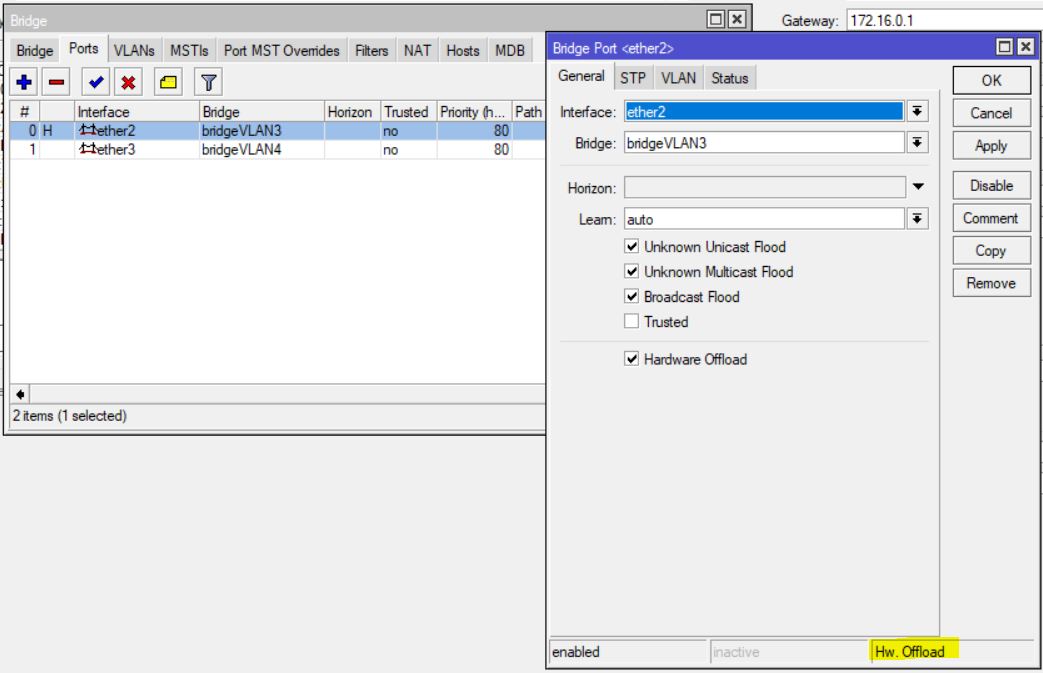
Task: Toggle Unknown Multicast Flood checkbox
Action: tap(632, 271)
